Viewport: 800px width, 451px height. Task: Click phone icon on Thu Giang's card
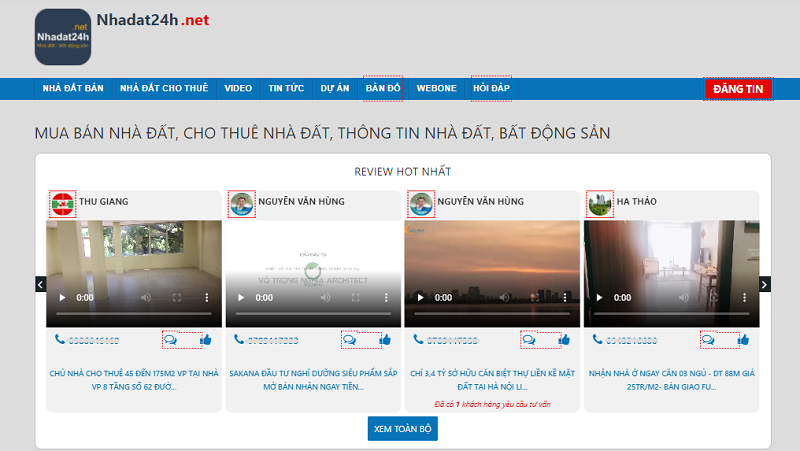tap(60, 340)
